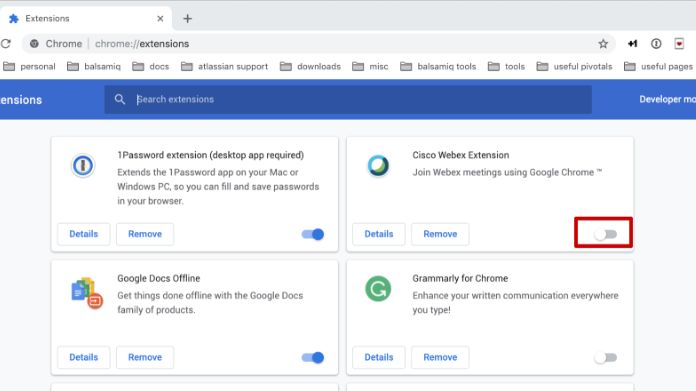
Task: Open Details for Grammarly for Chrome
Action: point(379,357)
